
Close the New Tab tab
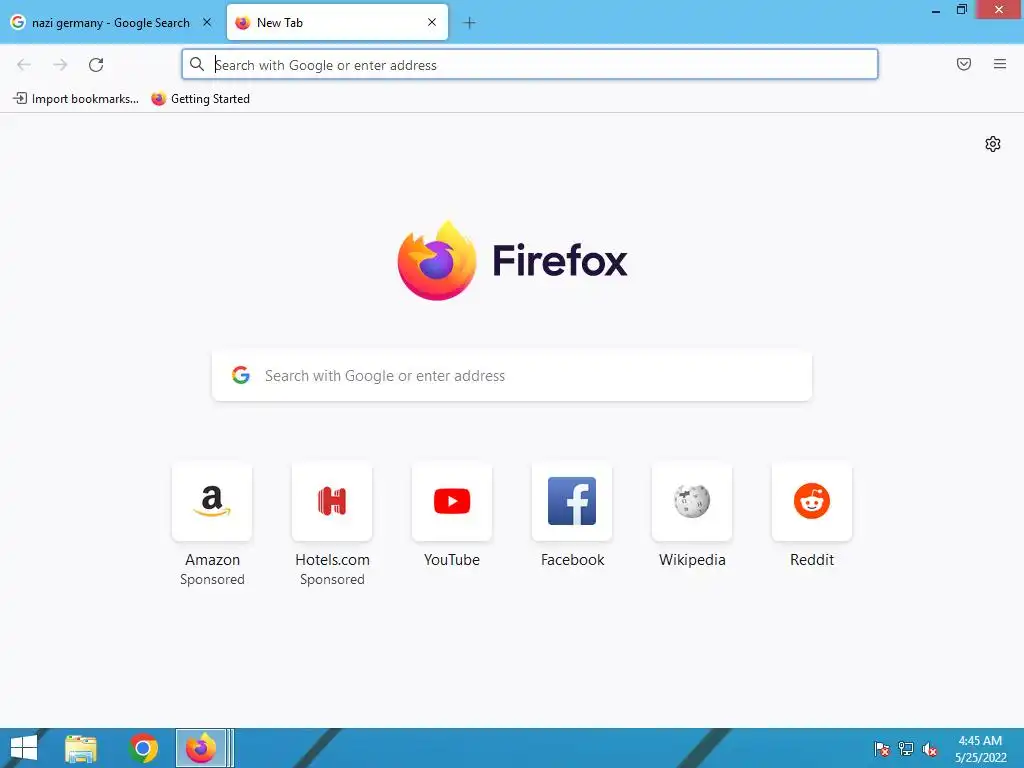432,22
